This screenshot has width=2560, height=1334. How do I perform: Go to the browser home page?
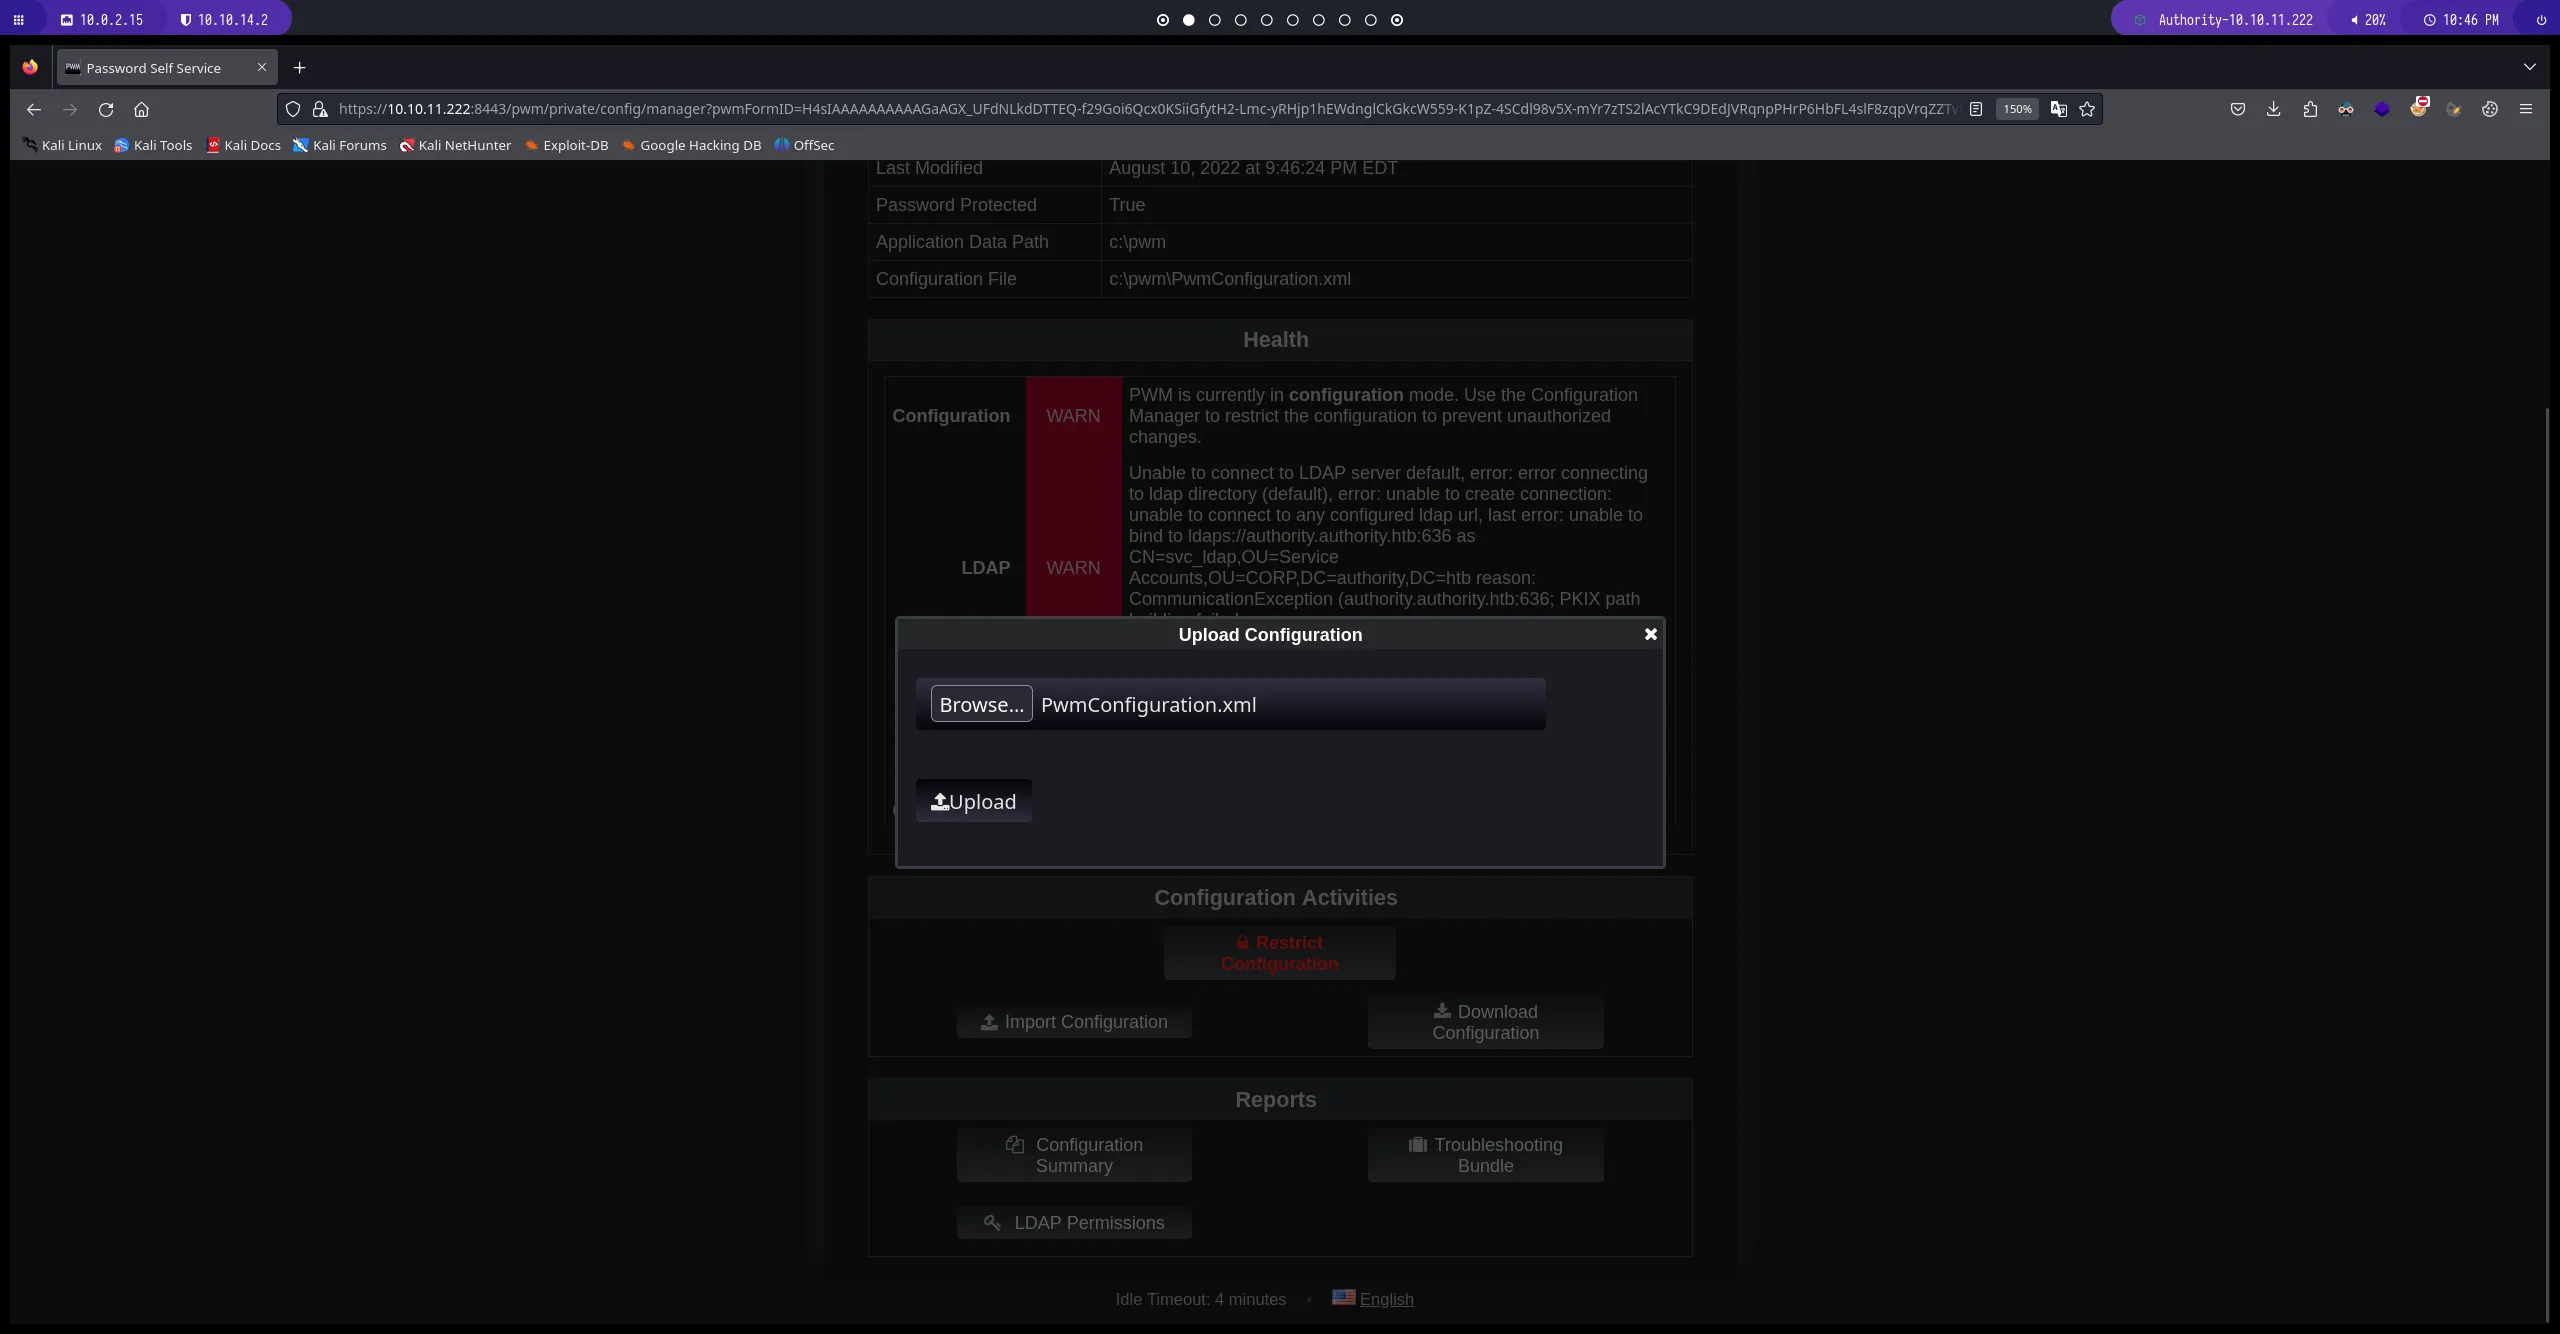140,110
